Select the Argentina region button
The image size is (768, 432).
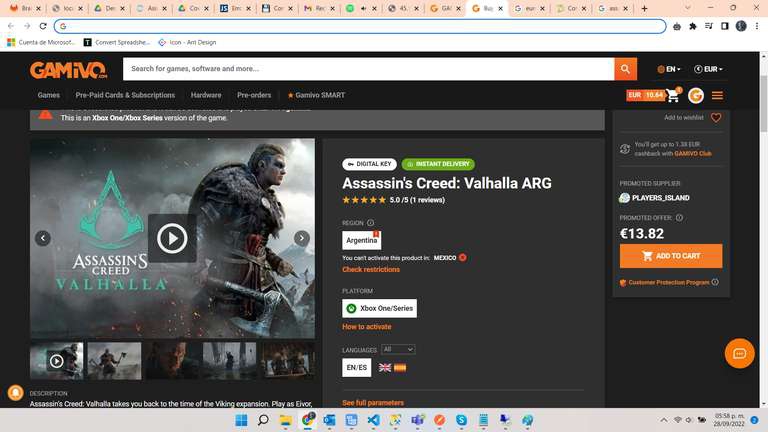pyautogui.click(x=361, y=240)
